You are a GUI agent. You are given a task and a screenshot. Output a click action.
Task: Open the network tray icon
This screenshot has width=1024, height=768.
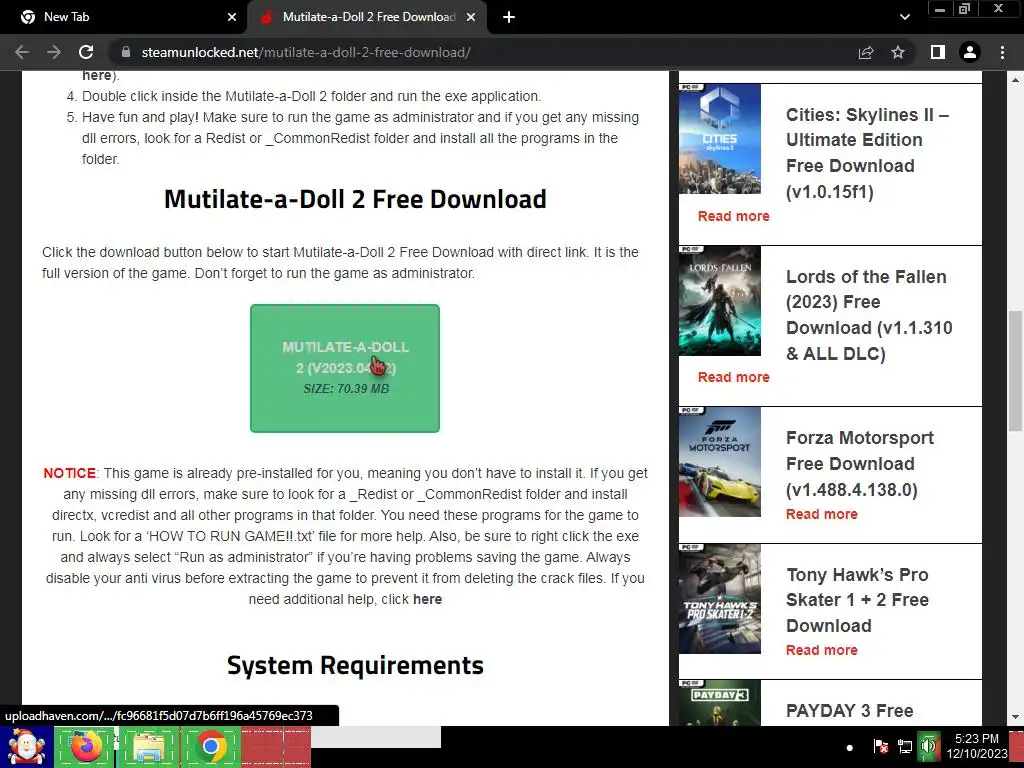[904, 746]
